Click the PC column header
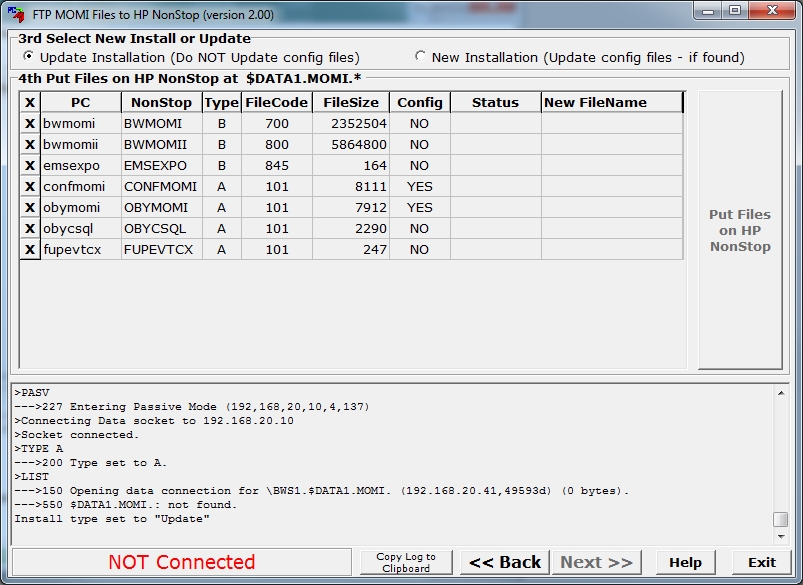The height and width of the screenshot is (585, 803). point(80,103)
